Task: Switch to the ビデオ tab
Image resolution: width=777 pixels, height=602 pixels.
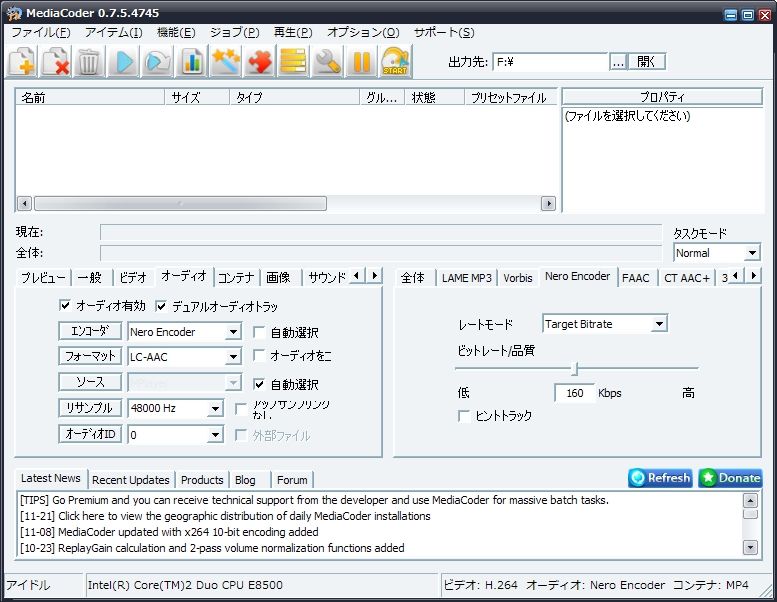Action: click(x=133, y=277)
